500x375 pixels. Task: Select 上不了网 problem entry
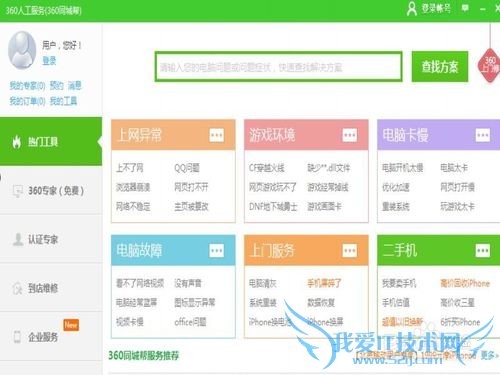pyautogui.click(x=130, y=168)
